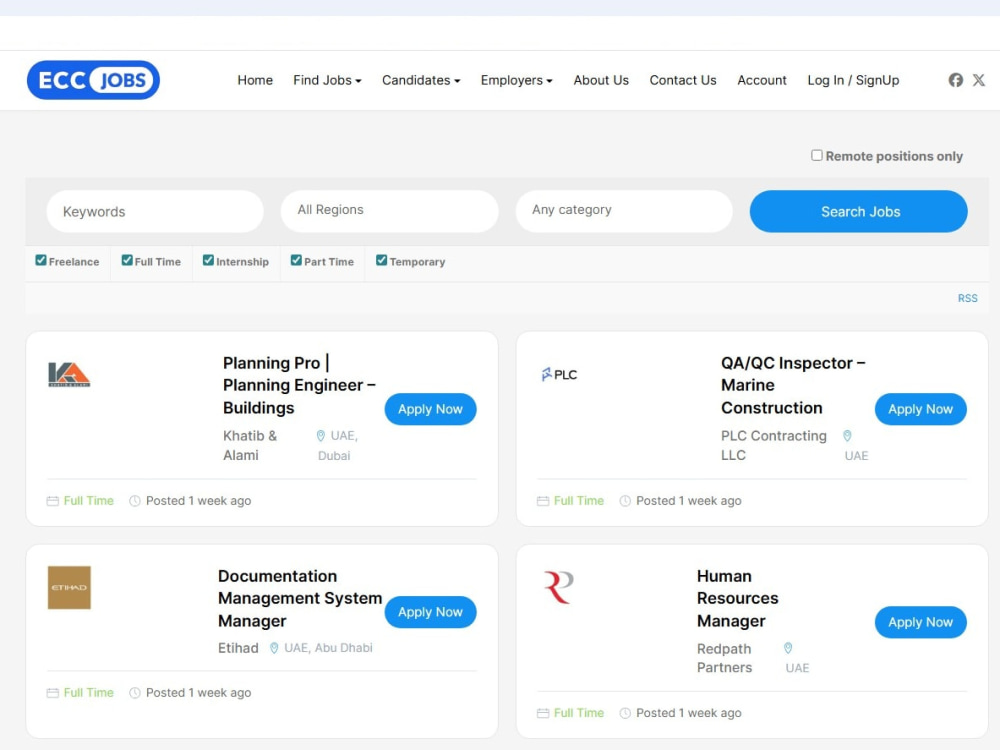Uncheck the Internship job type filter

208,260
